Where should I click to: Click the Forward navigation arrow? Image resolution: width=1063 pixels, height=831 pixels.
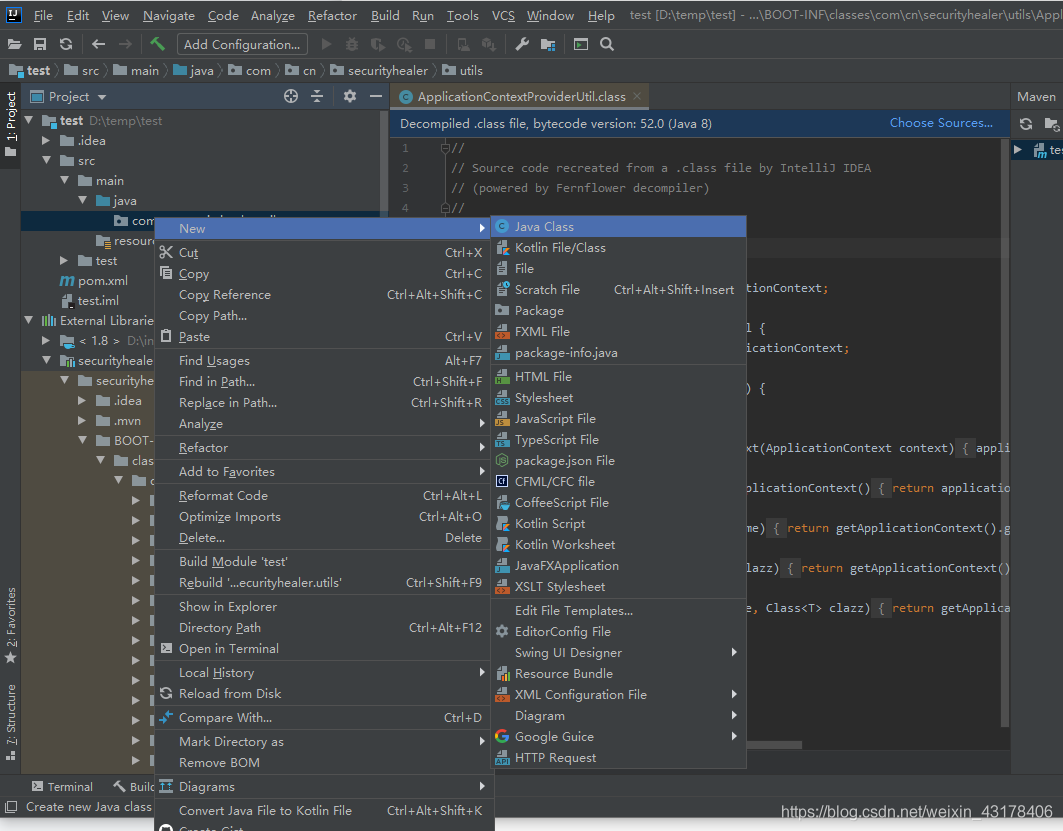point(125,44)
